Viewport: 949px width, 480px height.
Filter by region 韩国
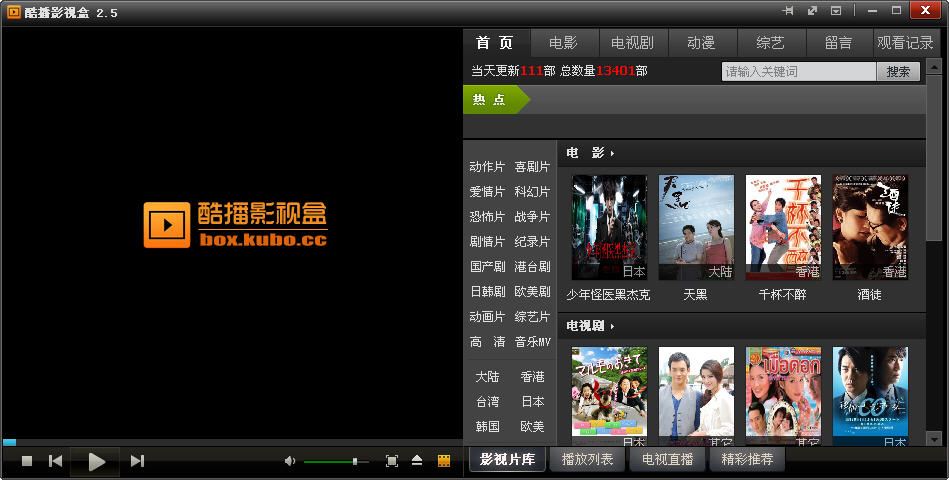point(487,427)
